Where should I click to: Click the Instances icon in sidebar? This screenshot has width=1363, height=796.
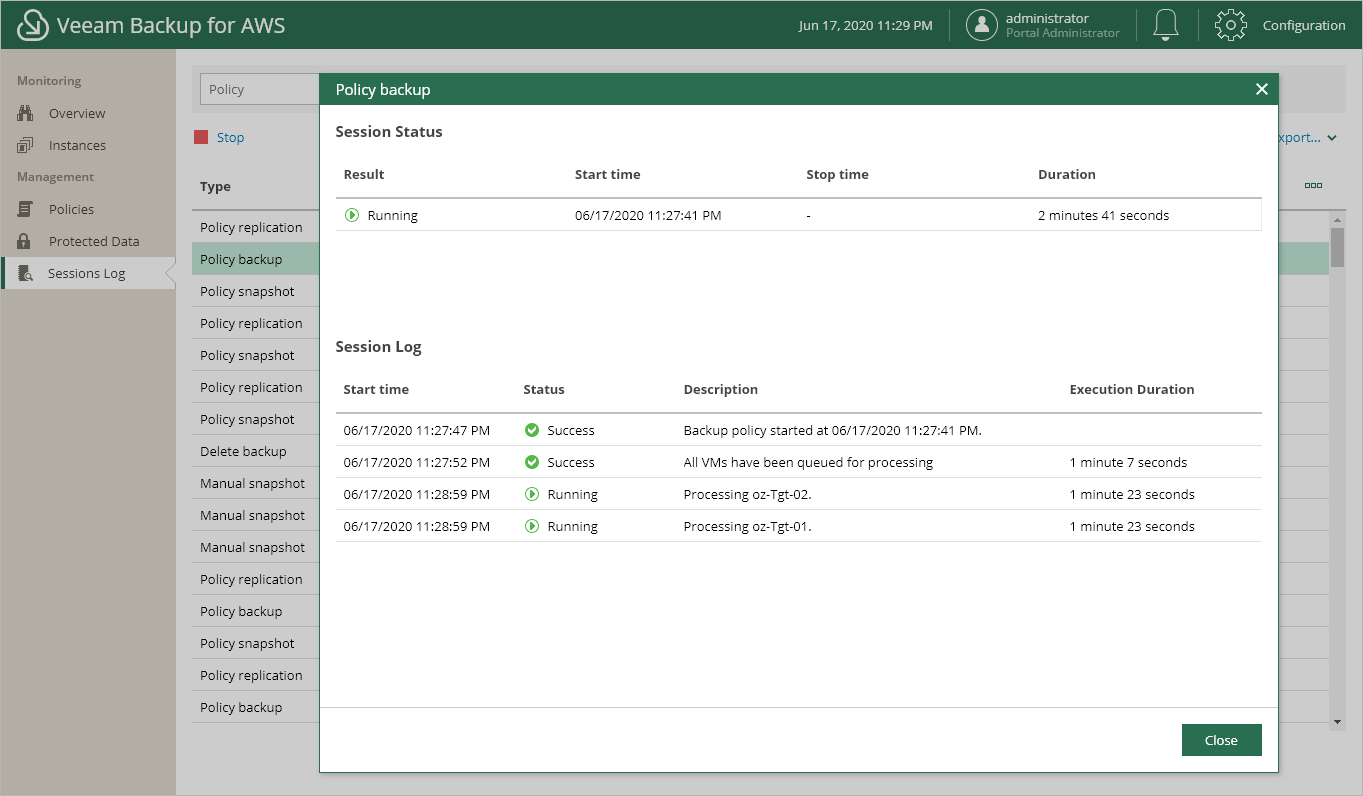pyautogui.click(x=26, y=145)
